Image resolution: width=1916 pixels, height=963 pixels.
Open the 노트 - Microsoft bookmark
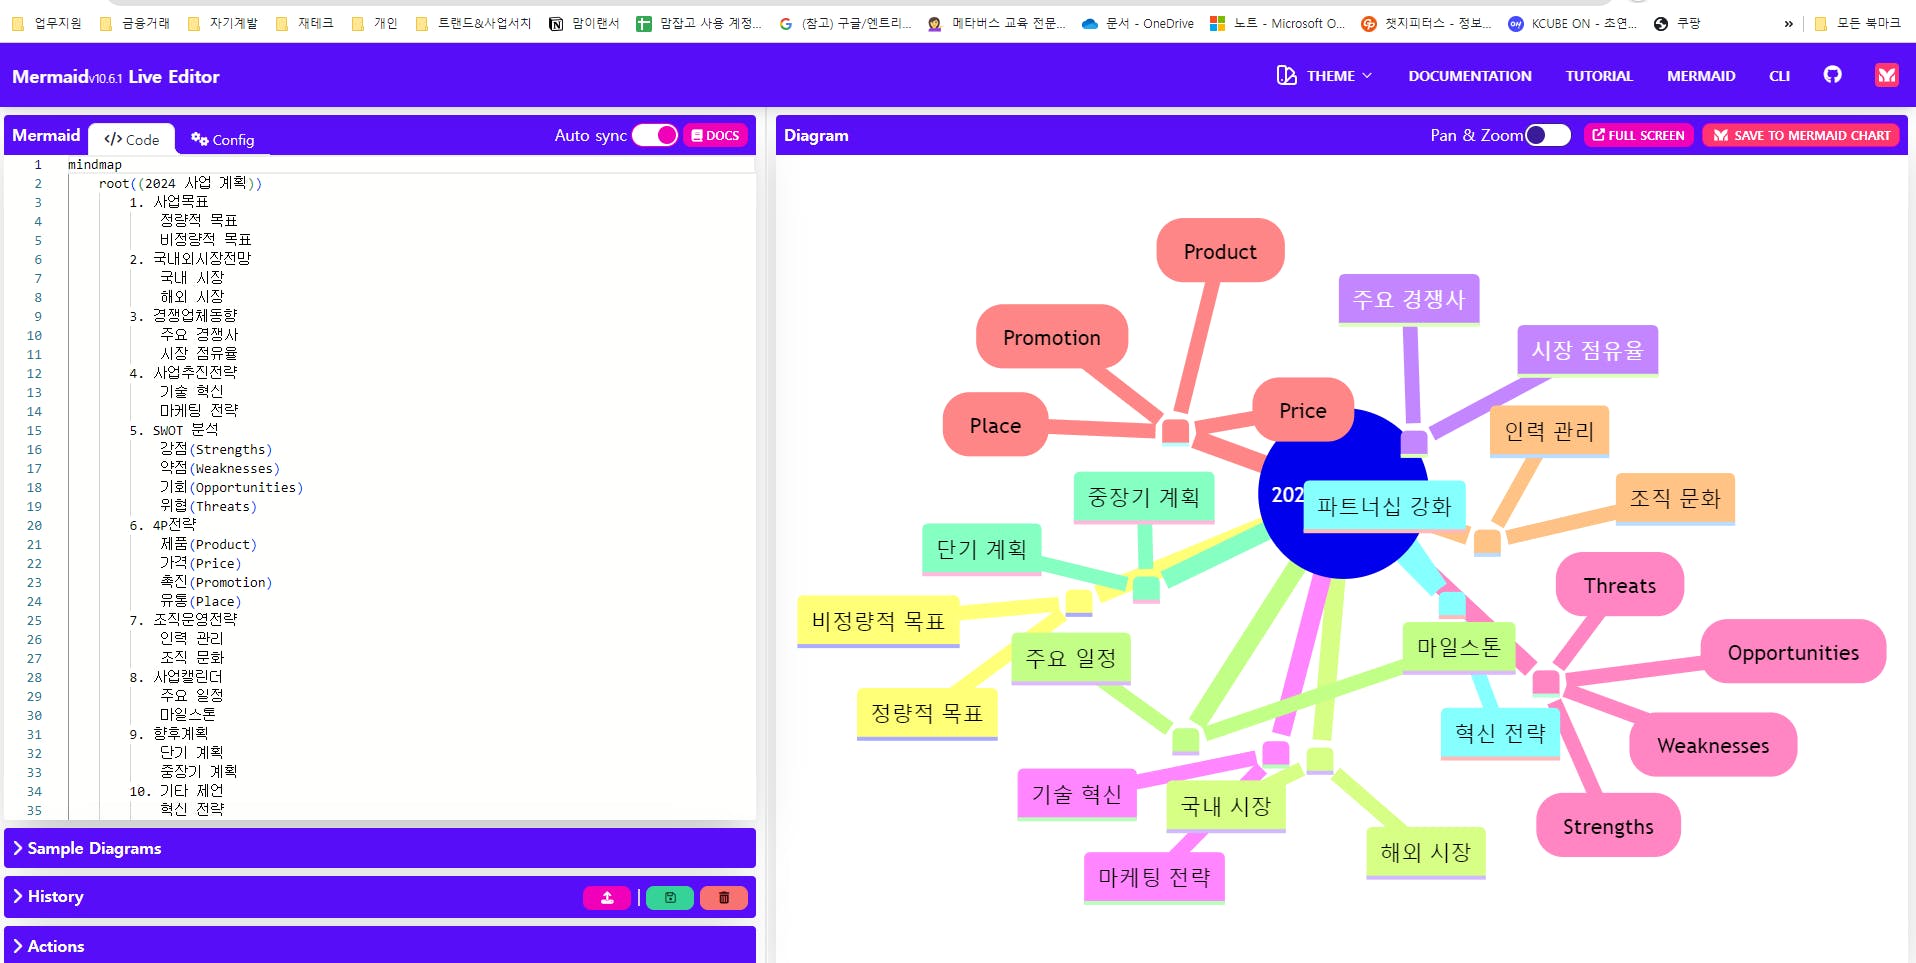(x=1277, y=23)
